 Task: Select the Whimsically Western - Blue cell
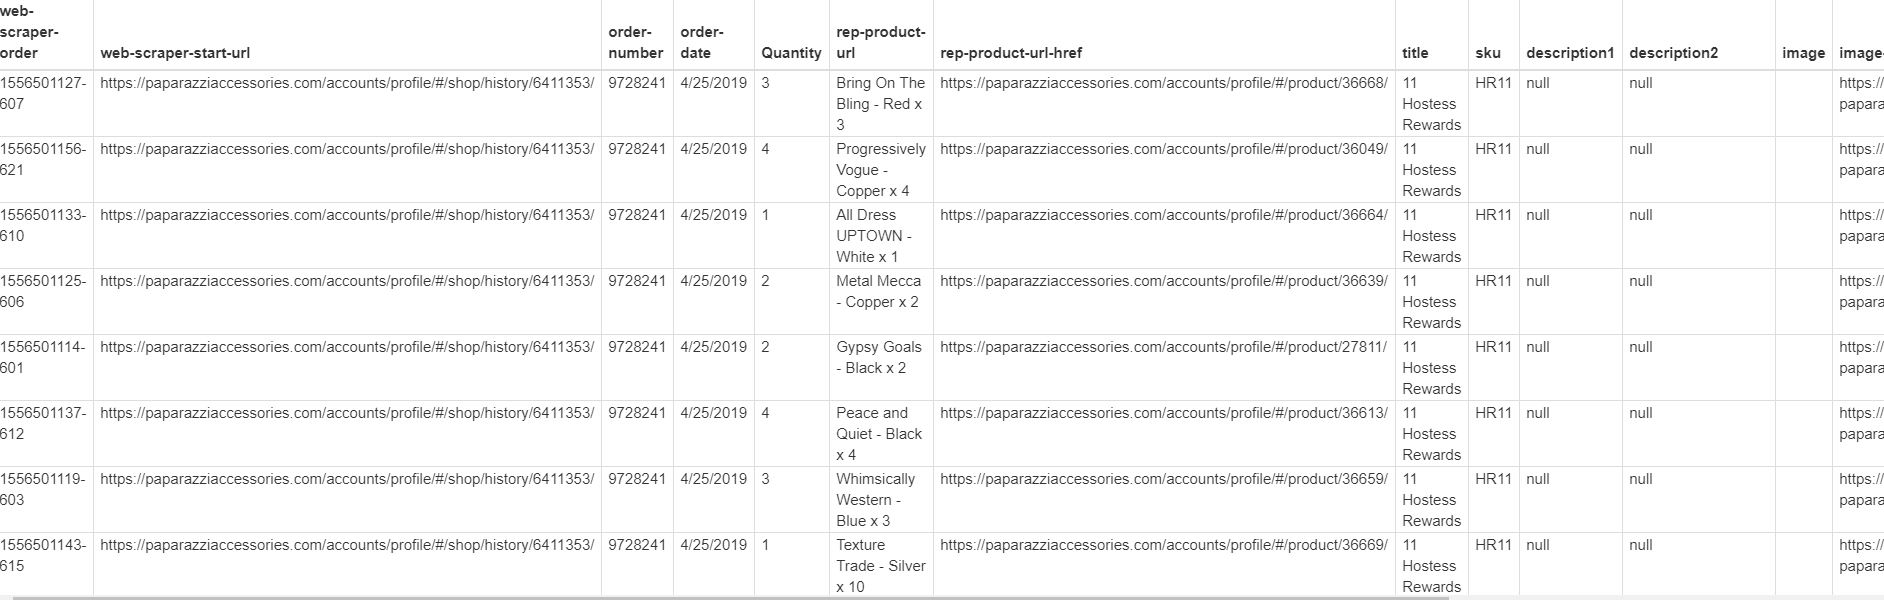coord(875,499)
